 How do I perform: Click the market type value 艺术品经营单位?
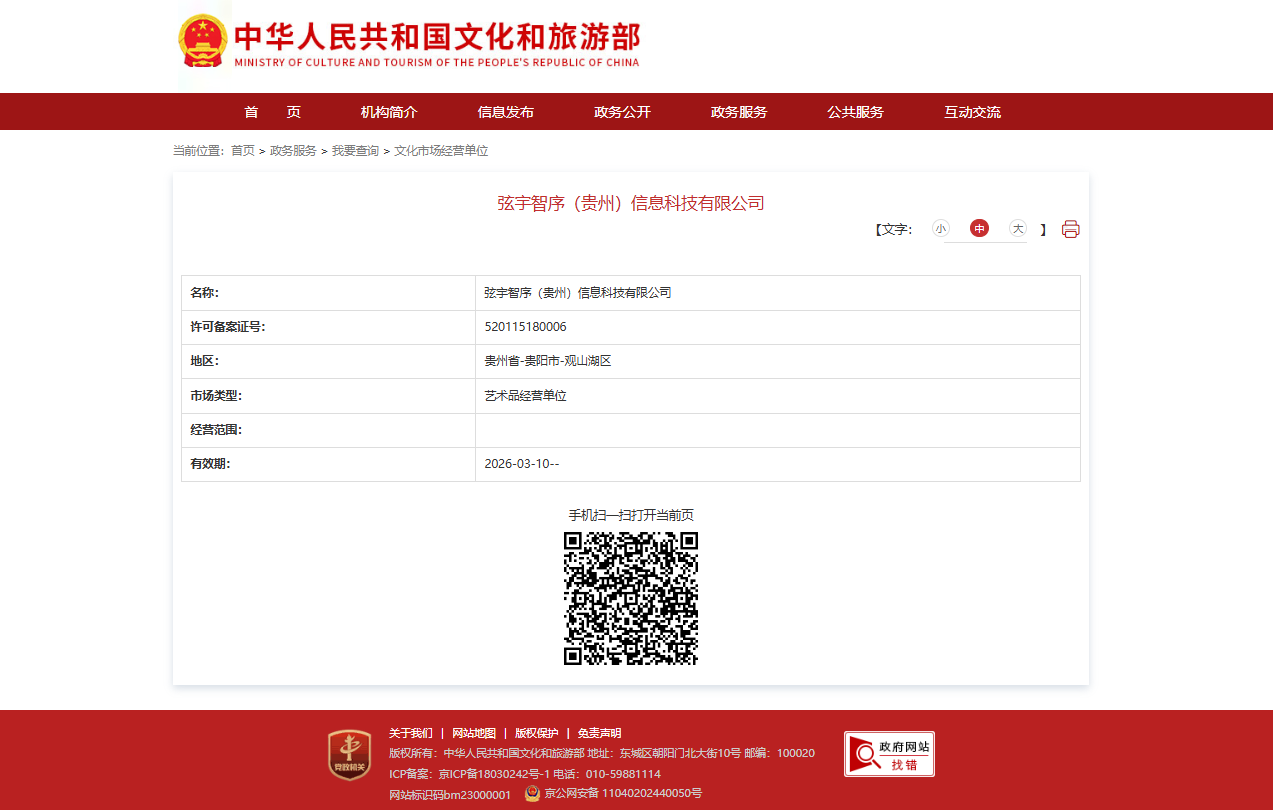click(525, 396)
